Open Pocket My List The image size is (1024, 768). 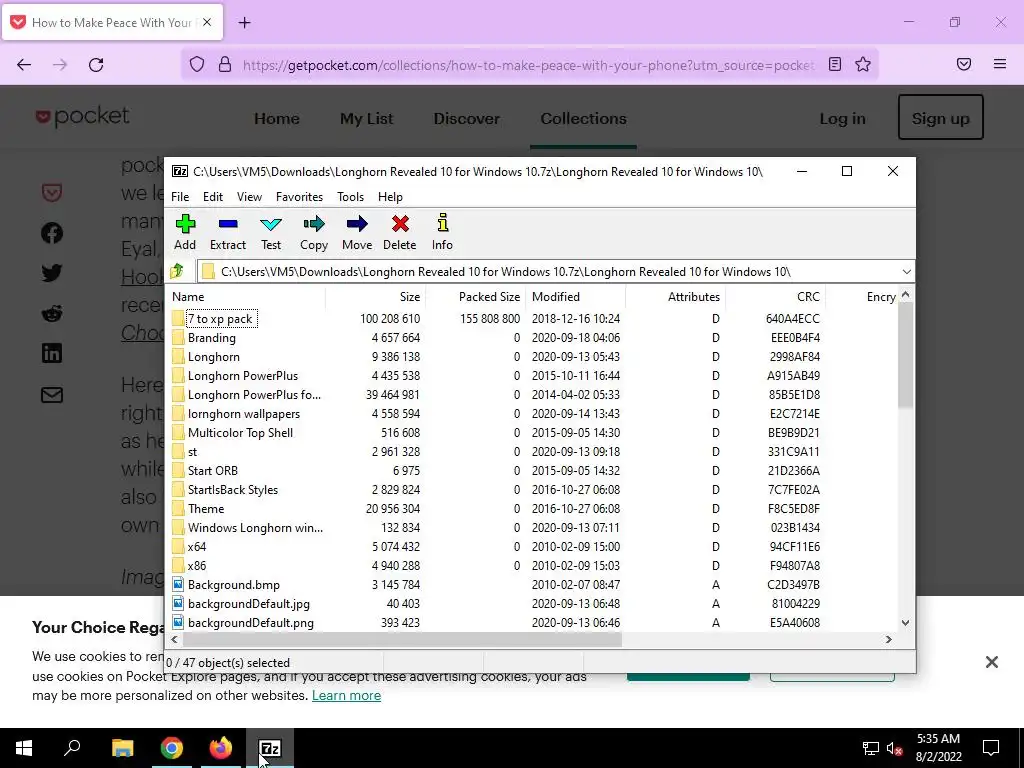click(x=366, y=119)
